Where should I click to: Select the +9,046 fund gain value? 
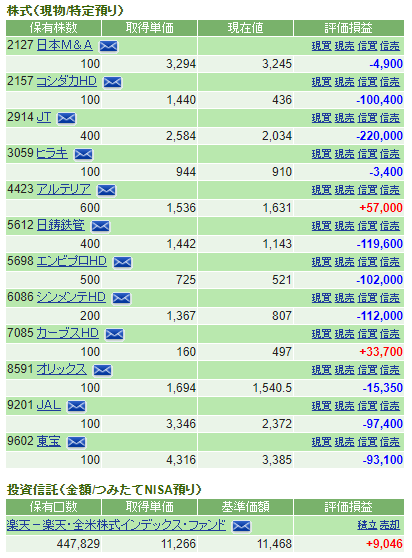(384, 543)
